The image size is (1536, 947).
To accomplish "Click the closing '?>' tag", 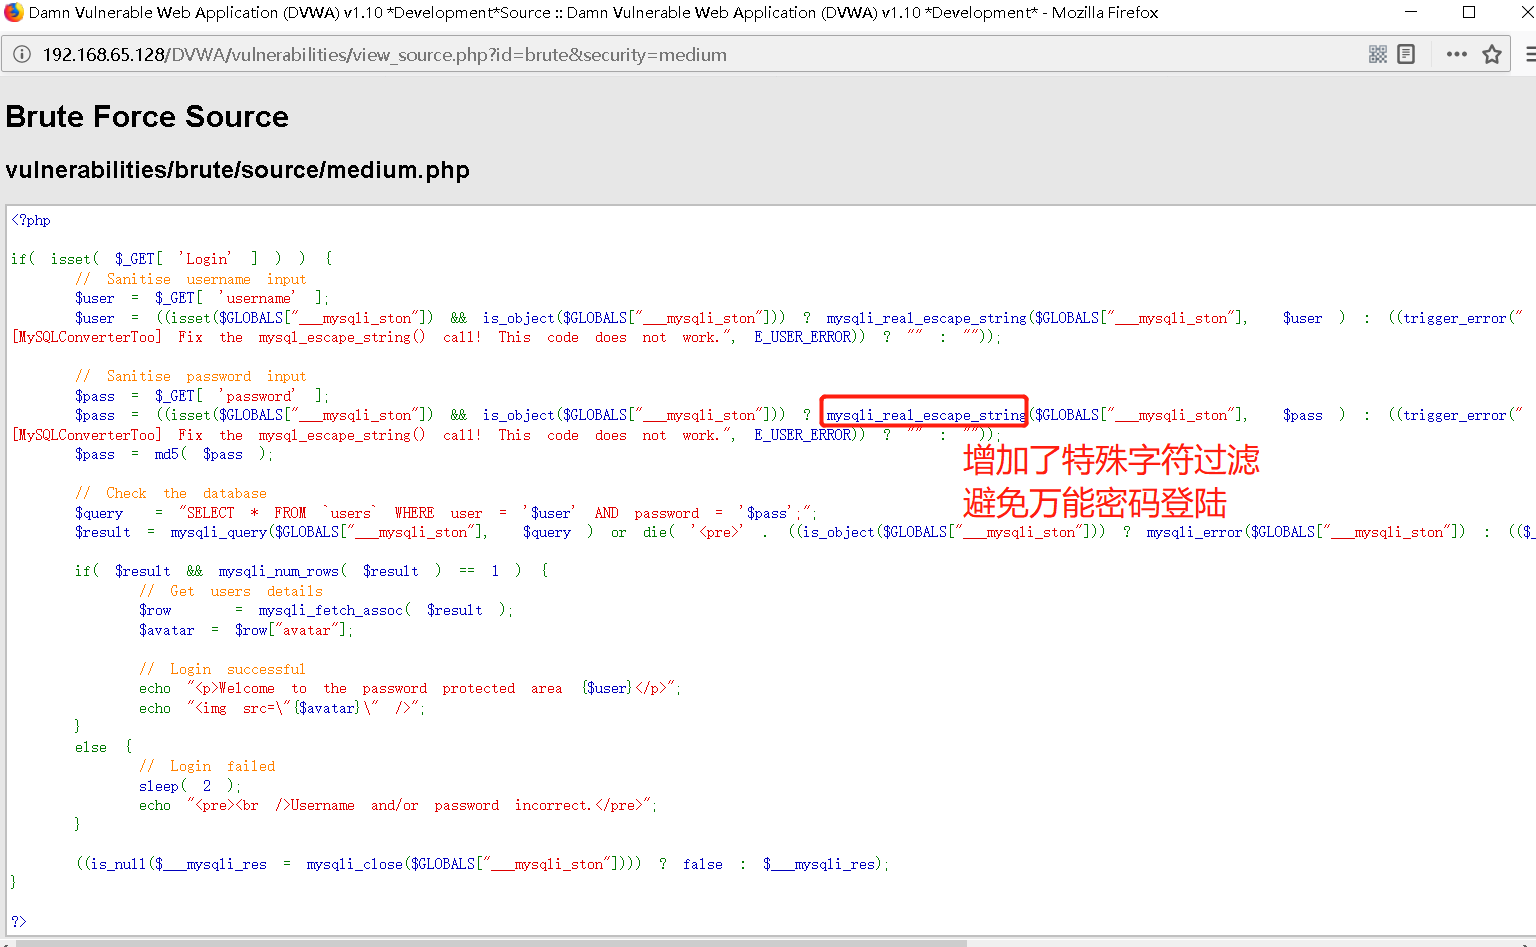I will [x=19, y=922].
